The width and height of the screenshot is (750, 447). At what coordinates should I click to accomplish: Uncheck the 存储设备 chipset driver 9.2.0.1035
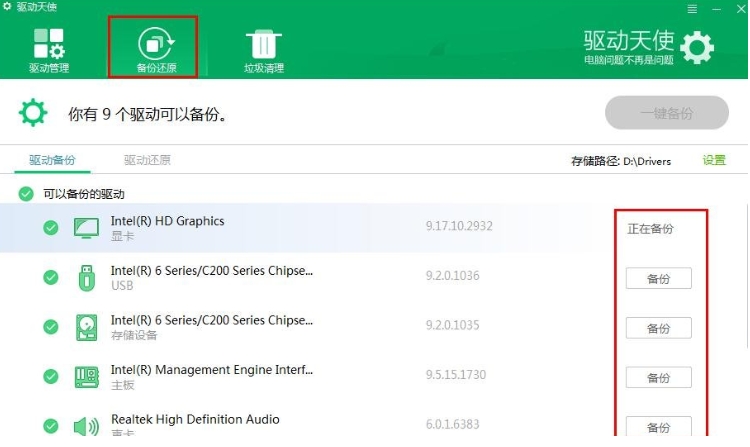pyautogui.click(x=51, y=327)
